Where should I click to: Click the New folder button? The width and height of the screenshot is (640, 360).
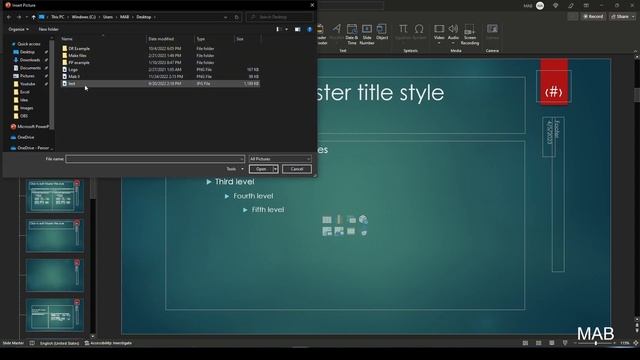coord(49,29)
